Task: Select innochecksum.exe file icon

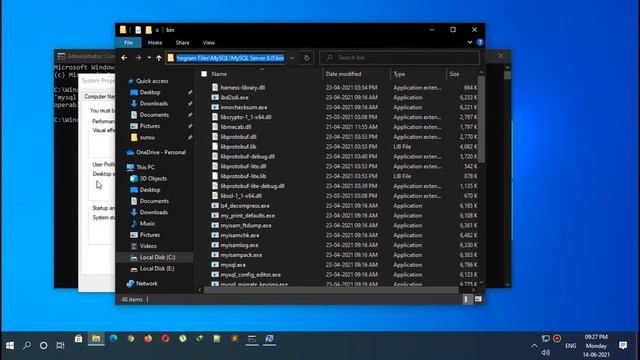Action: coord(215,107)
